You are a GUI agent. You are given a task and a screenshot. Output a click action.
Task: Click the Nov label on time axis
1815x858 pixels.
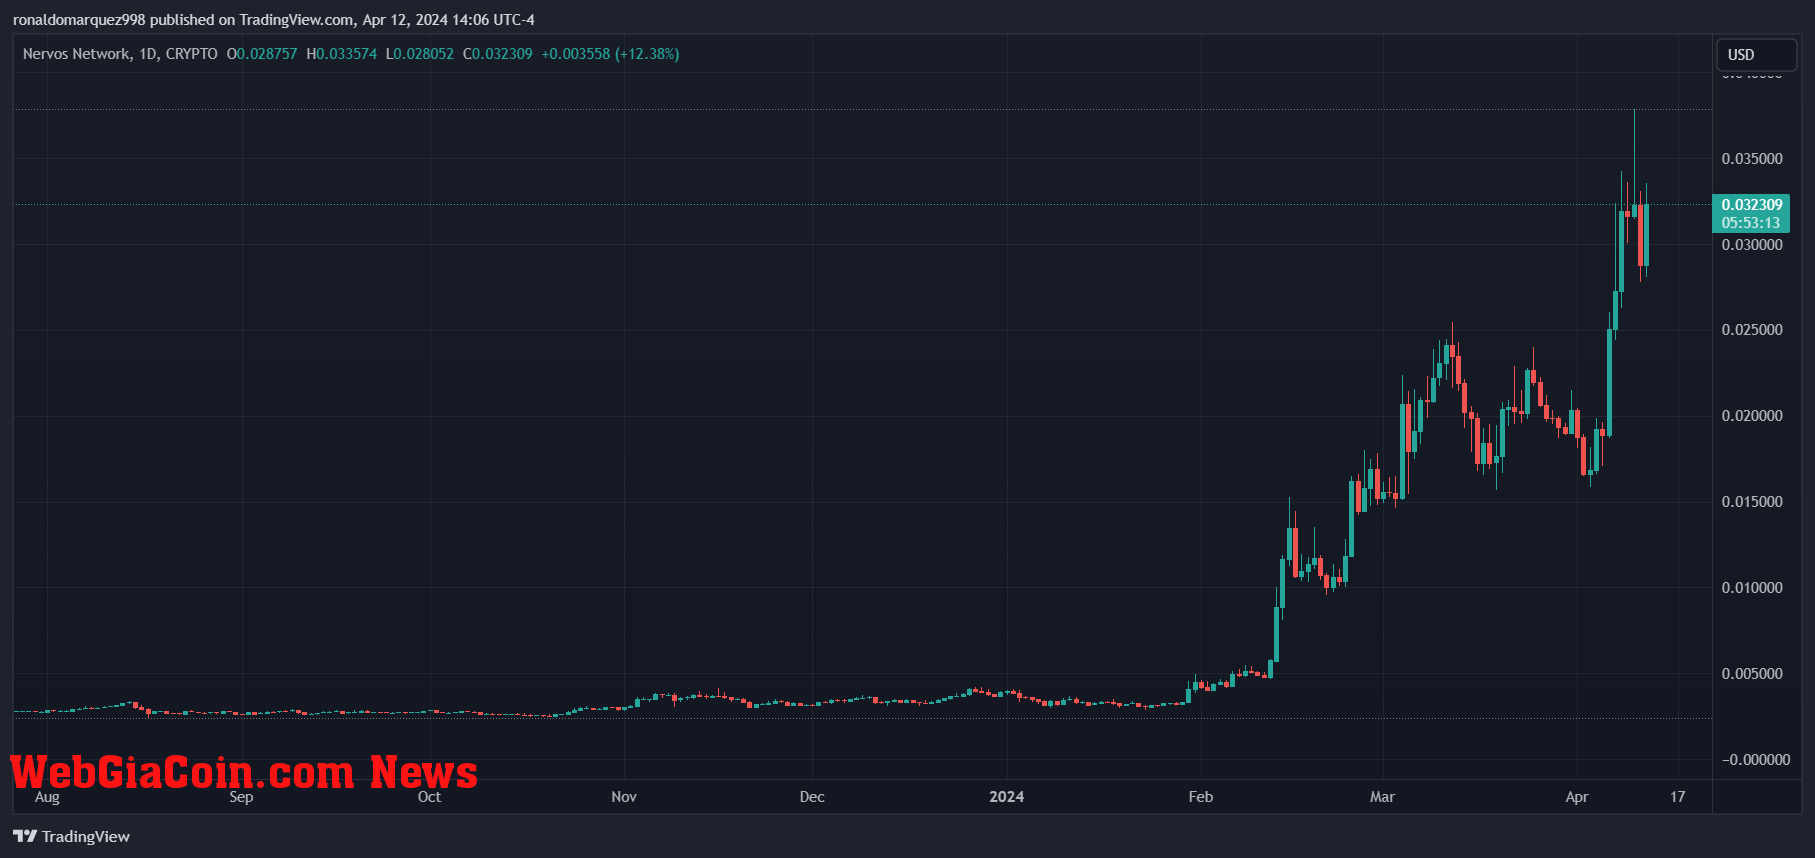[624, 797]
